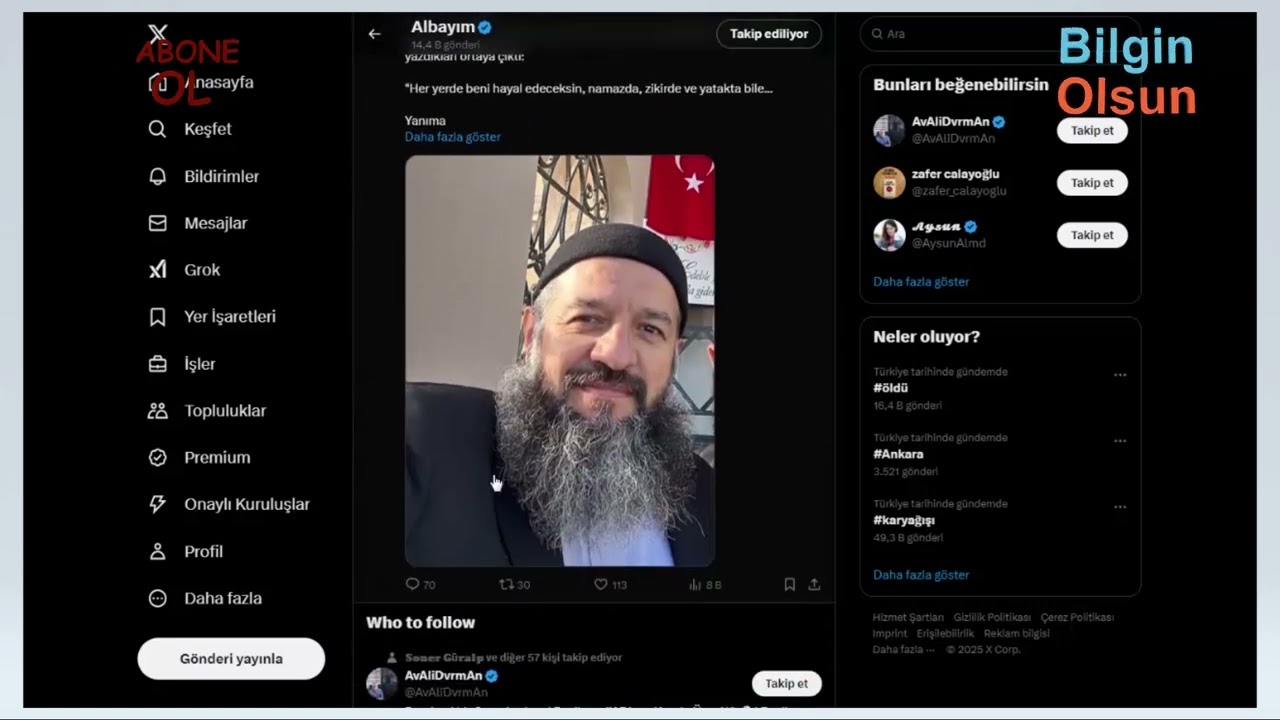
Task: Open Keşfet in the sidebar
Action: [207, 129]
